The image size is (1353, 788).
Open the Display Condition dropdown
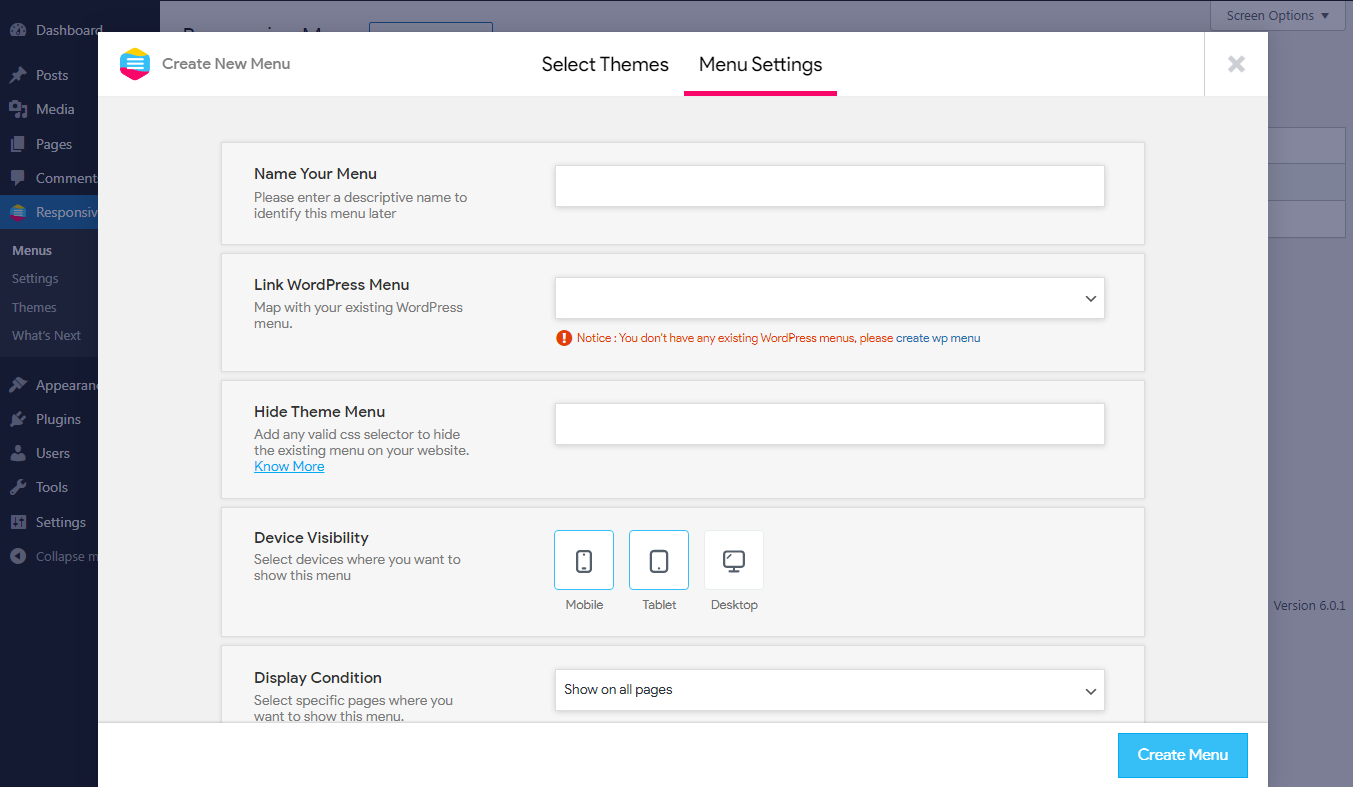(829, 690)
